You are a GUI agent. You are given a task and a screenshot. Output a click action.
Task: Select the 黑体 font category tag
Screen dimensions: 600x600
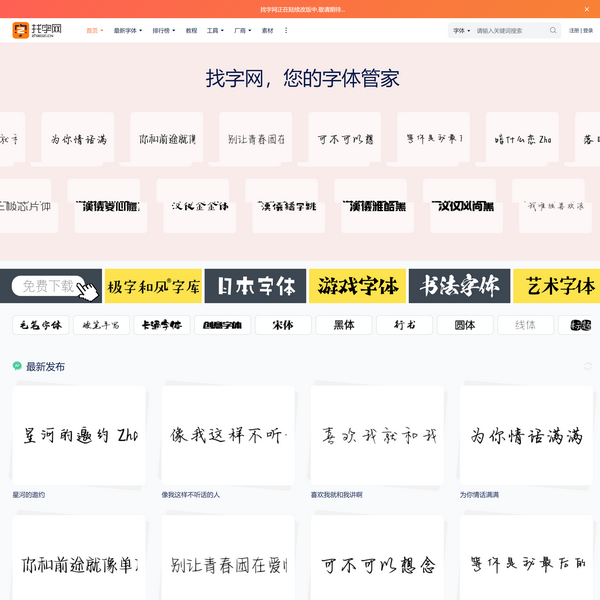[x=343, y=325]
